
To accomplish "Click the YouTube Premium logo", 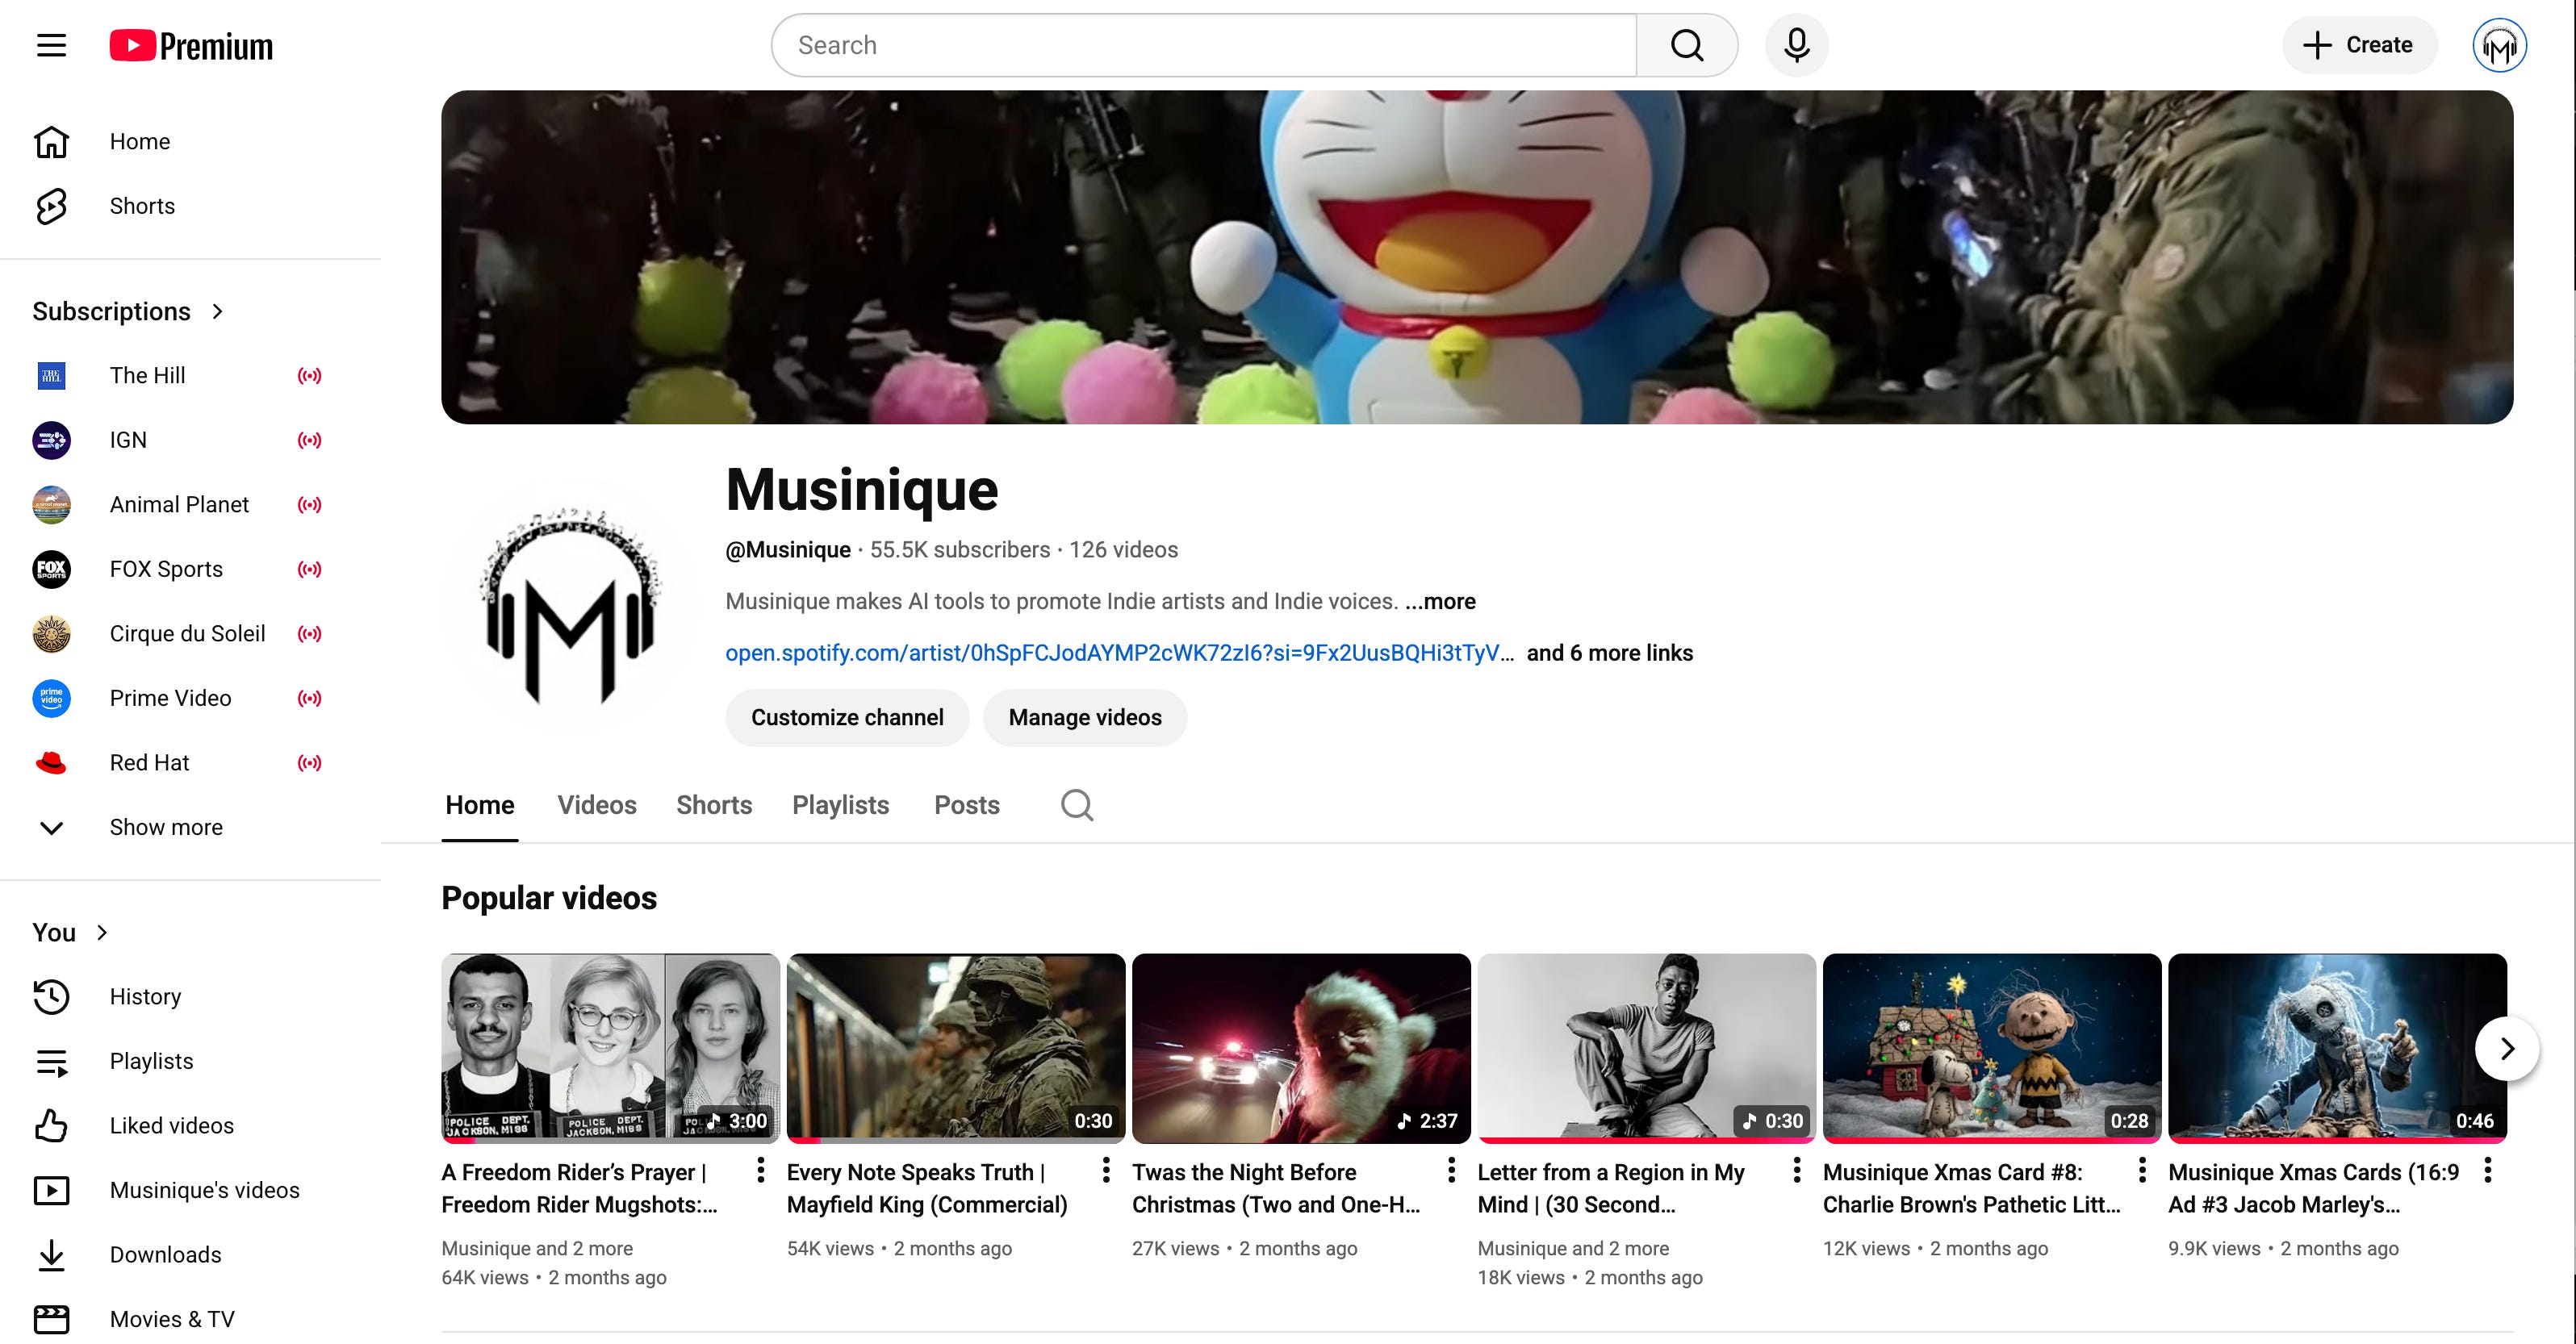I will pyautogui.click(x=191, y=46).
